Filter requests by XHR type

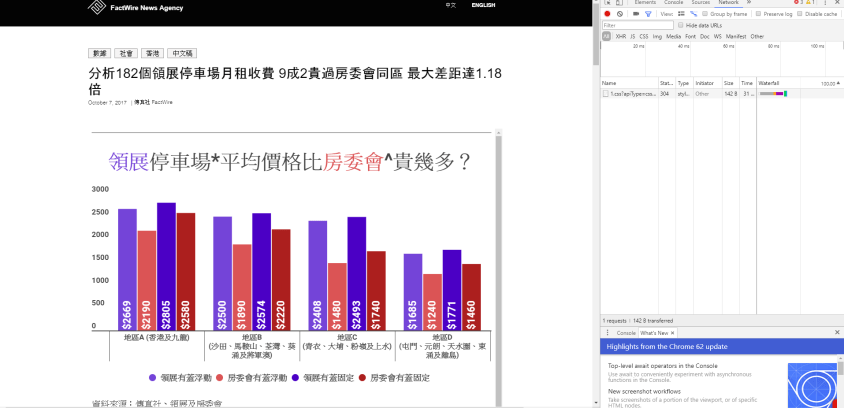620,36
